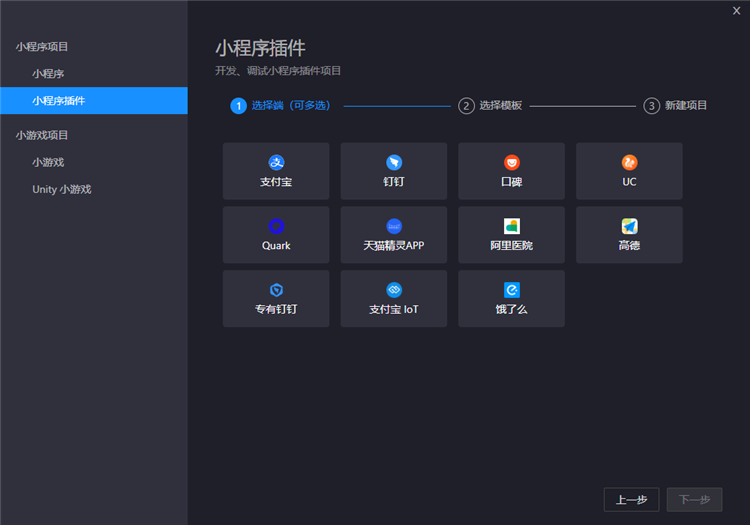Choose the 口碑 platform icon
750x525 pixels.
point(511,163)
